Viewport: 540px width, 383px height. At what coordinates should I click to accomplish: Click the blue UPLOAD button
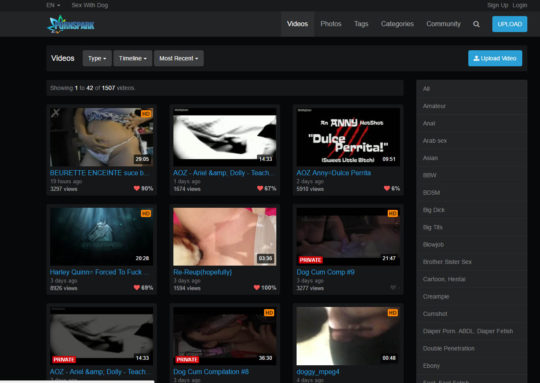coord(509,24)
